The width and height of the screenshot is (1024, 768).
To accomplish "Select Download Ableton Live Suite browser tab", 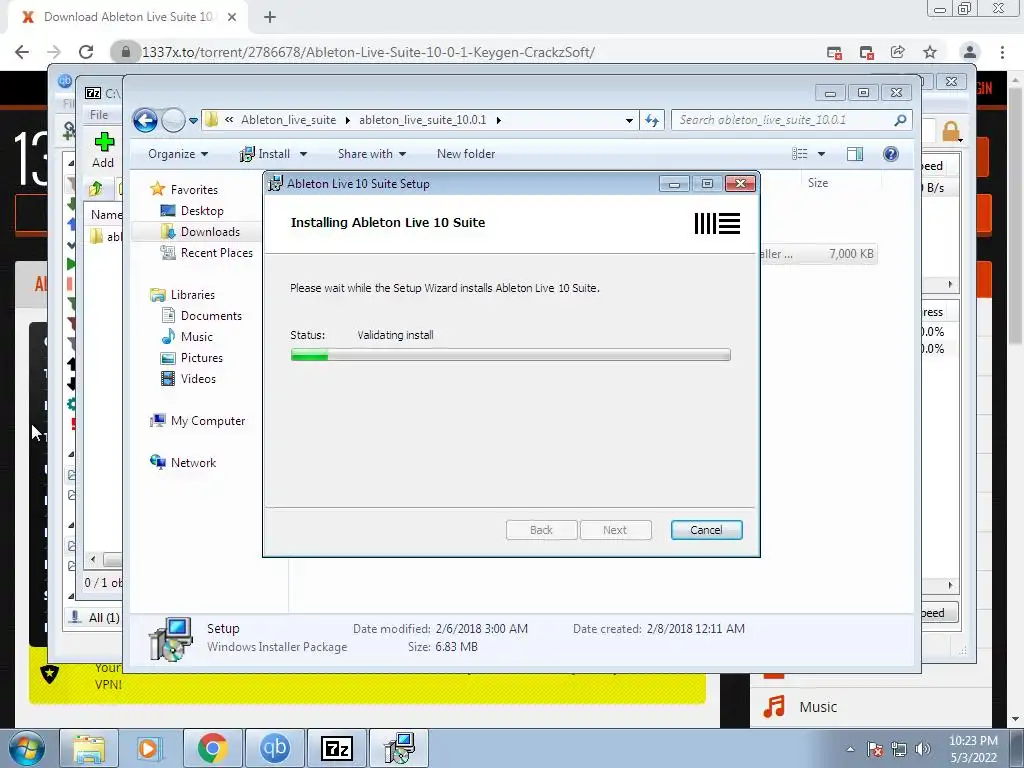I will tap(127, 17).
